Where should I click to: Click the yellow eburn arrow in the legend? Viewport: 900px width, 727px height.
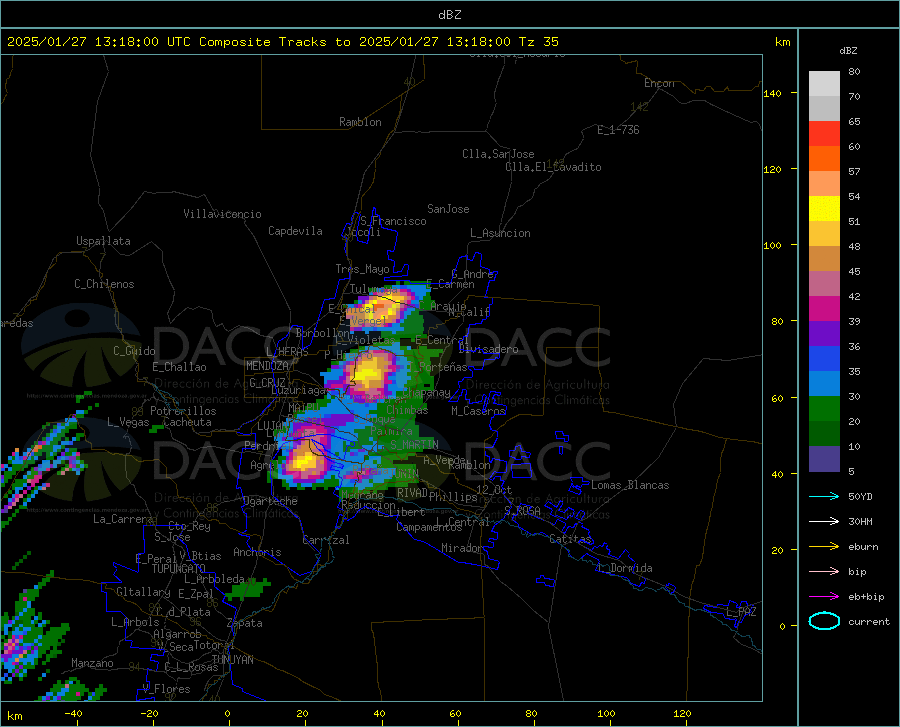824,547
